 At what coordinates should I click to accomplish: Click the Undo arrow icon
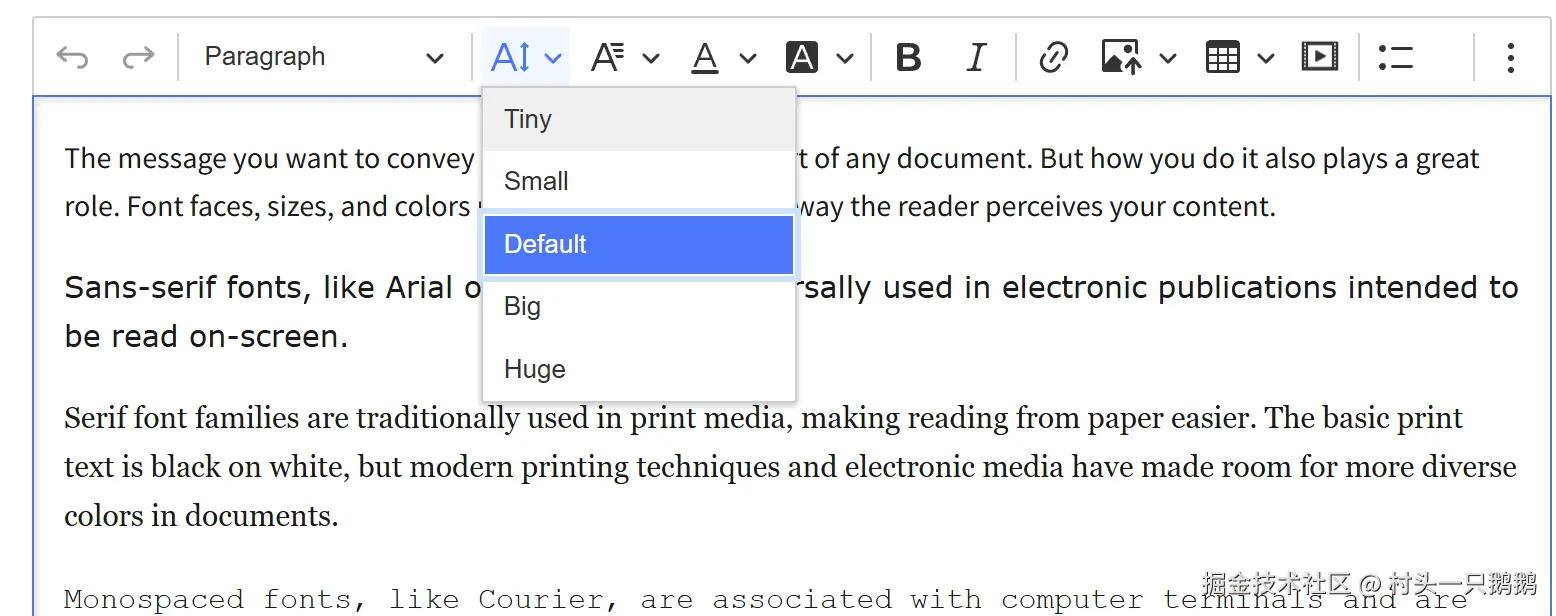[x=72, y=57]
